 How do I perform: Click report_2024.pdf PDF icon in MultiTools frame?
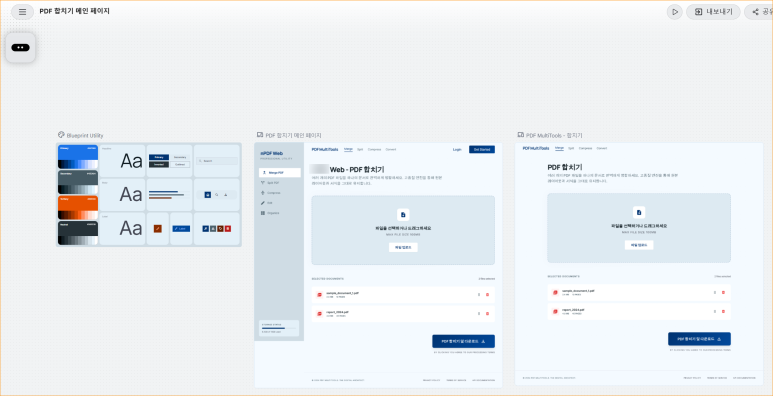coord(556,311)
